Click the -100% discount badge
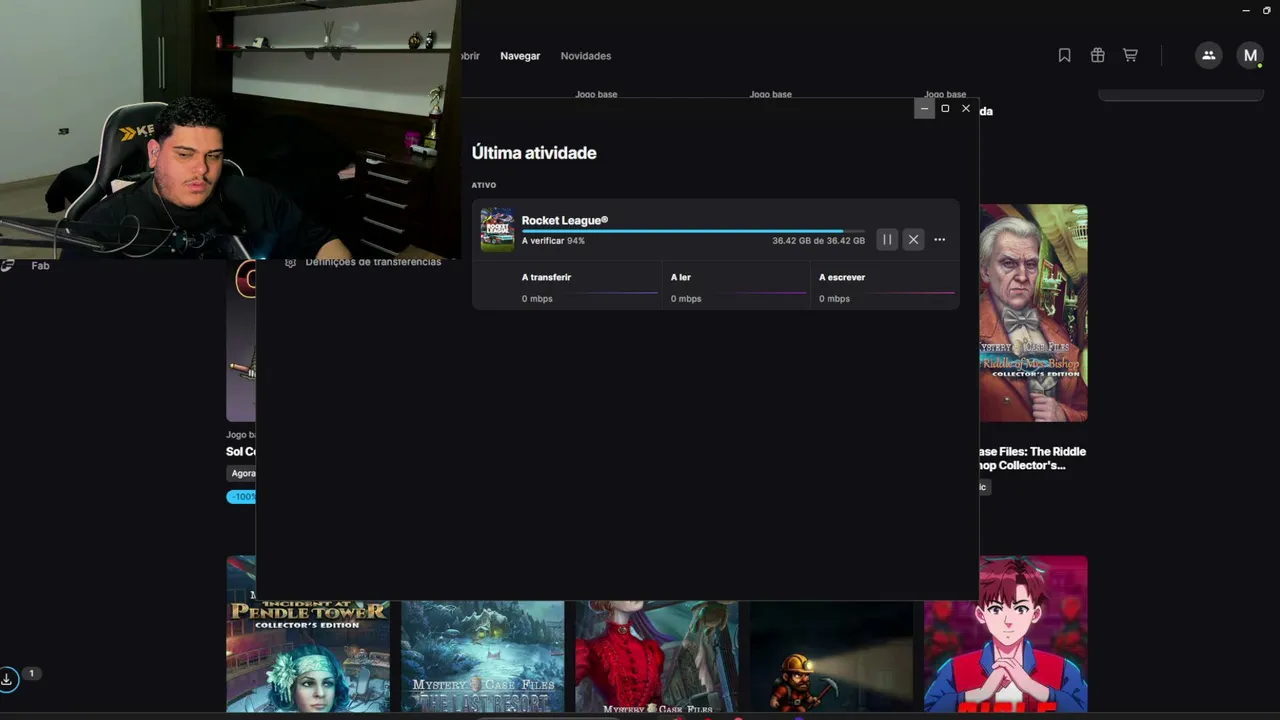The width and height of the screenshot is (1280, 720). tap(241, 497)
